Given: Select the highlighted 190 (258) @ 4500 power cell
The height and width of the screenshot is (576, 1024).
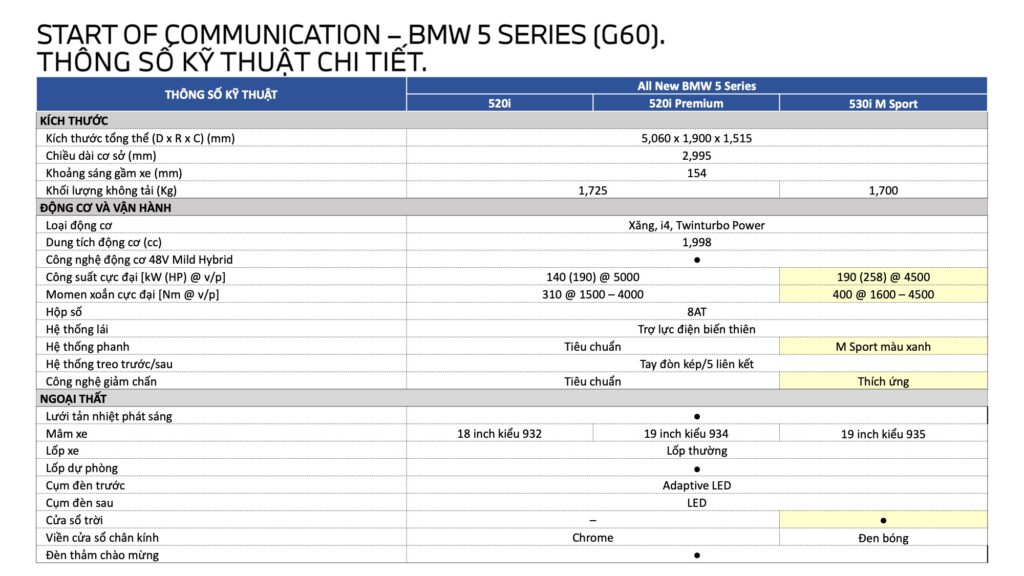Looking at the screenshot, I should click(883, 277).
